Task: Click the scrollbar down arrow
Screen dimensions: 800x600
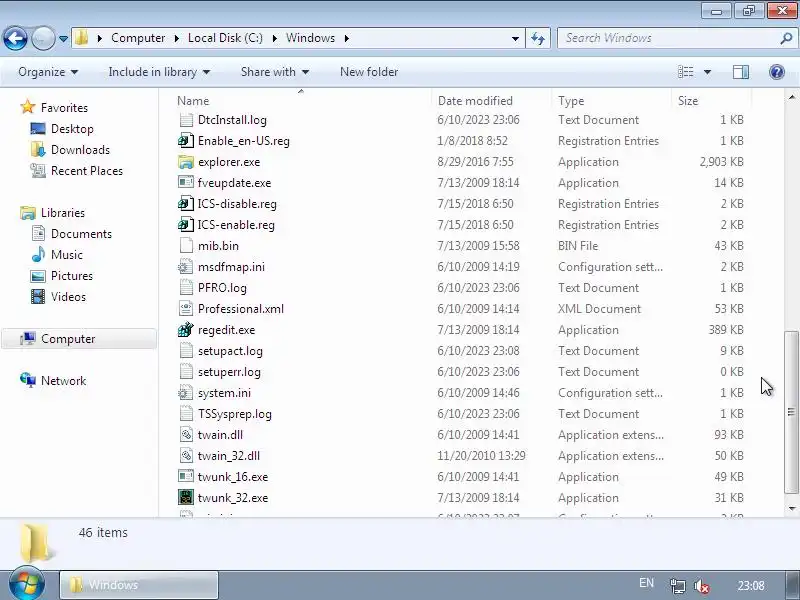Action: click(791, 508)
